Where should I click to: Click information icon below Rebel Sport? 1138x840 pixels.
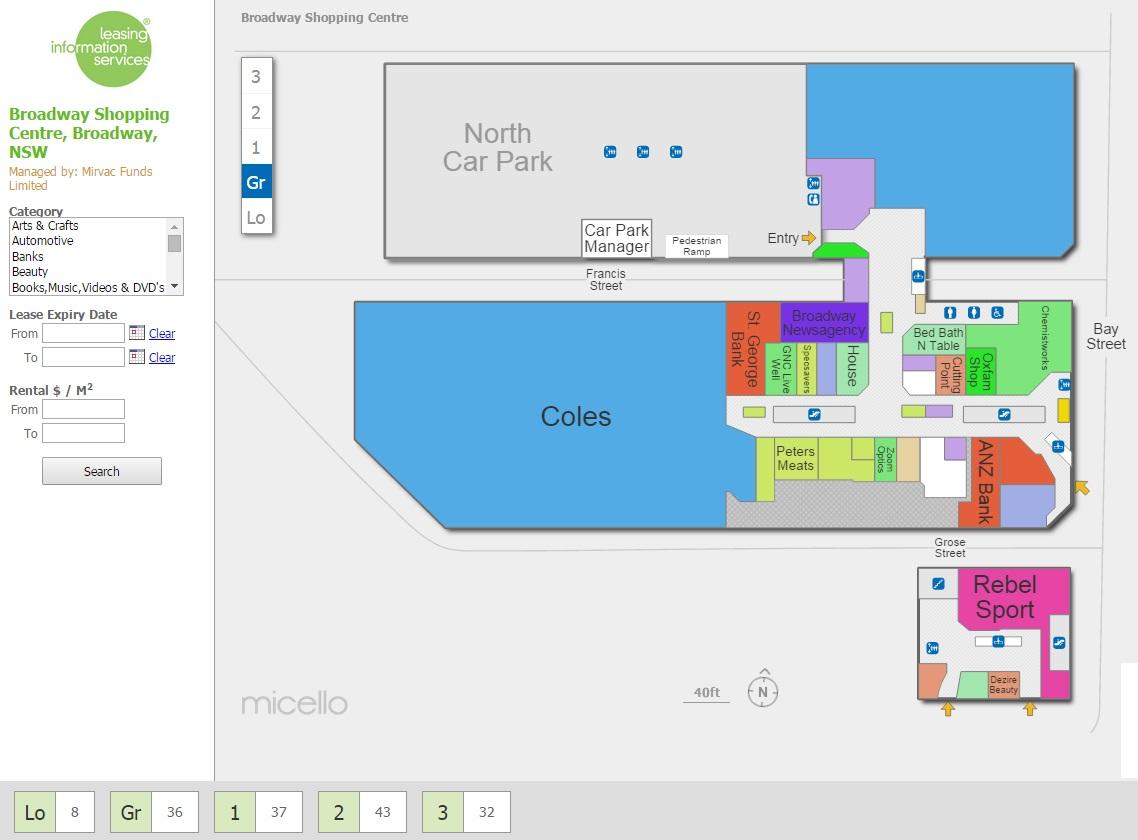[x=998, y=641]
